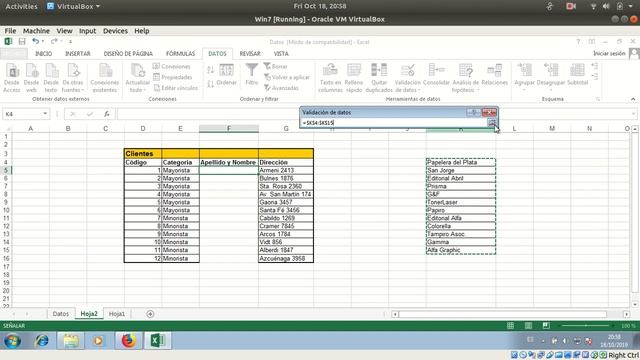
Task: Click the insert function fx icon
Action: [107, 114]
